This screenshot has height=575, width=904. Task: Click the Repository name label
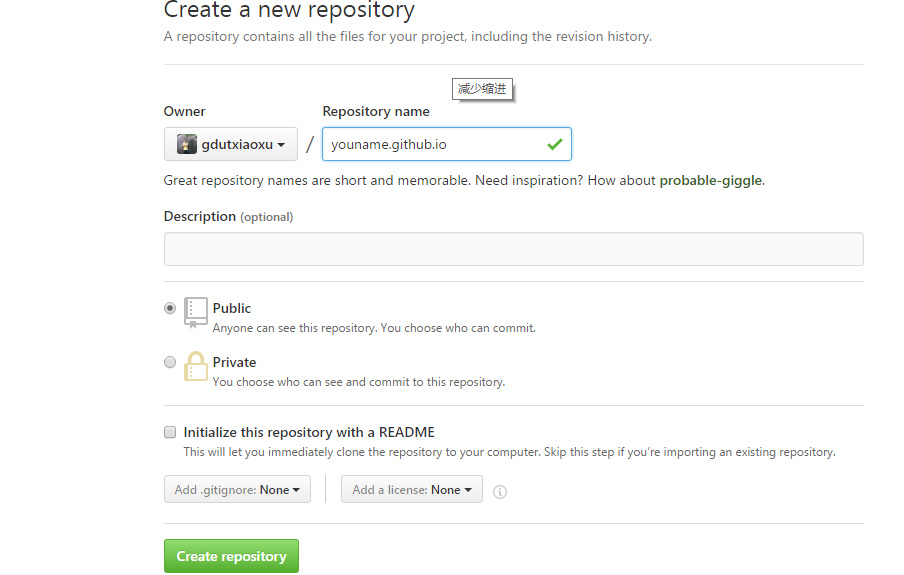click(376, 111)
